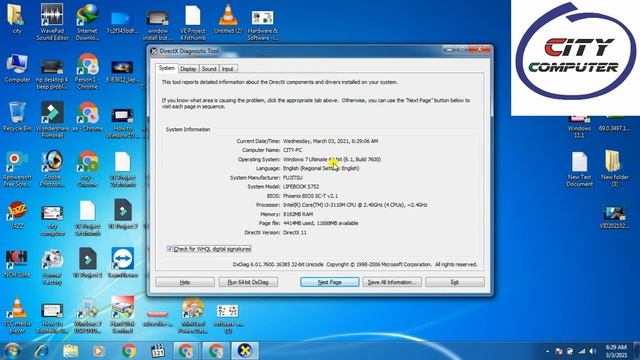Viewport: 640px width, 360px height.
Task: Switch to the Input tab
Action: [x=228, y=69]
